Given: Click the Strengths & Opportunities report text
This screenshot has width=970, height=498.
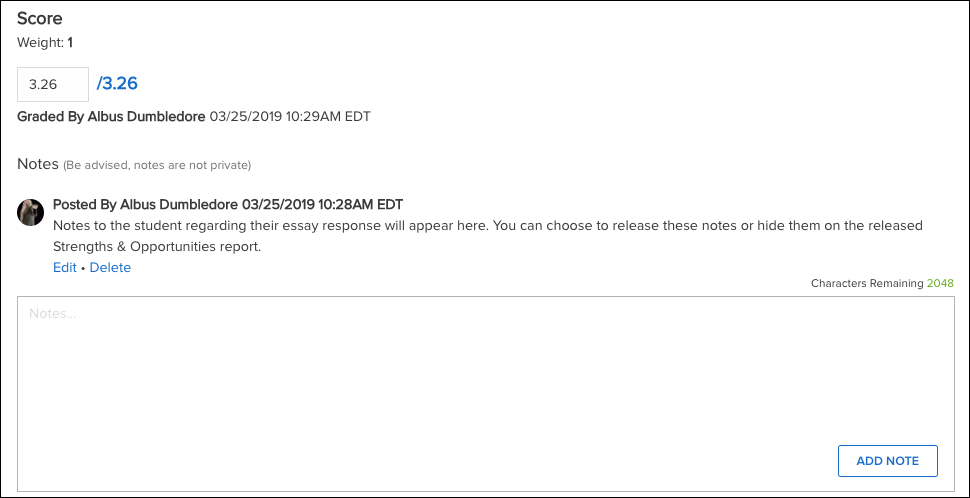Looking at the screenshot, I should pos(157,247).
